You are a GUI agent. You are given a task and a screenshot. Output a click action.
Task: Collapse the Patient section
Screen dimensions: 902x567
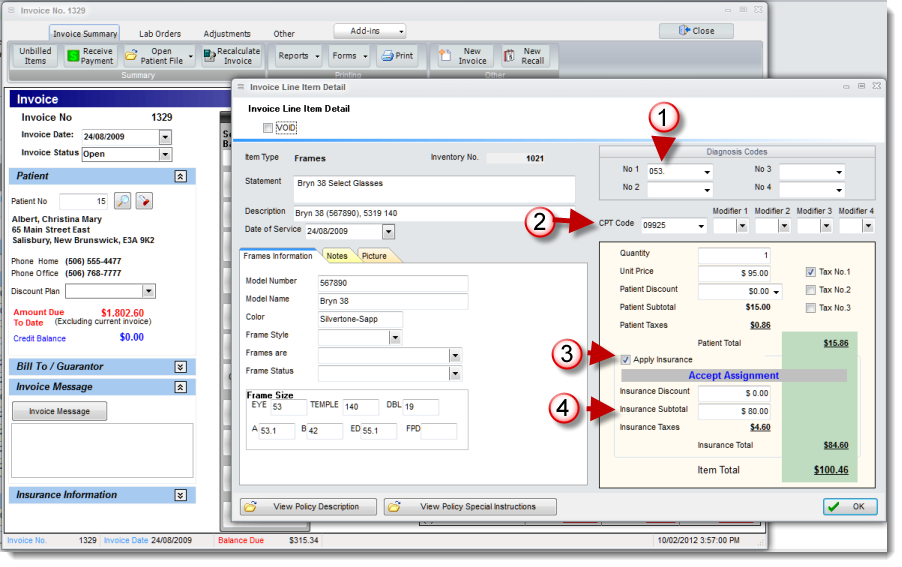point(181,177)
